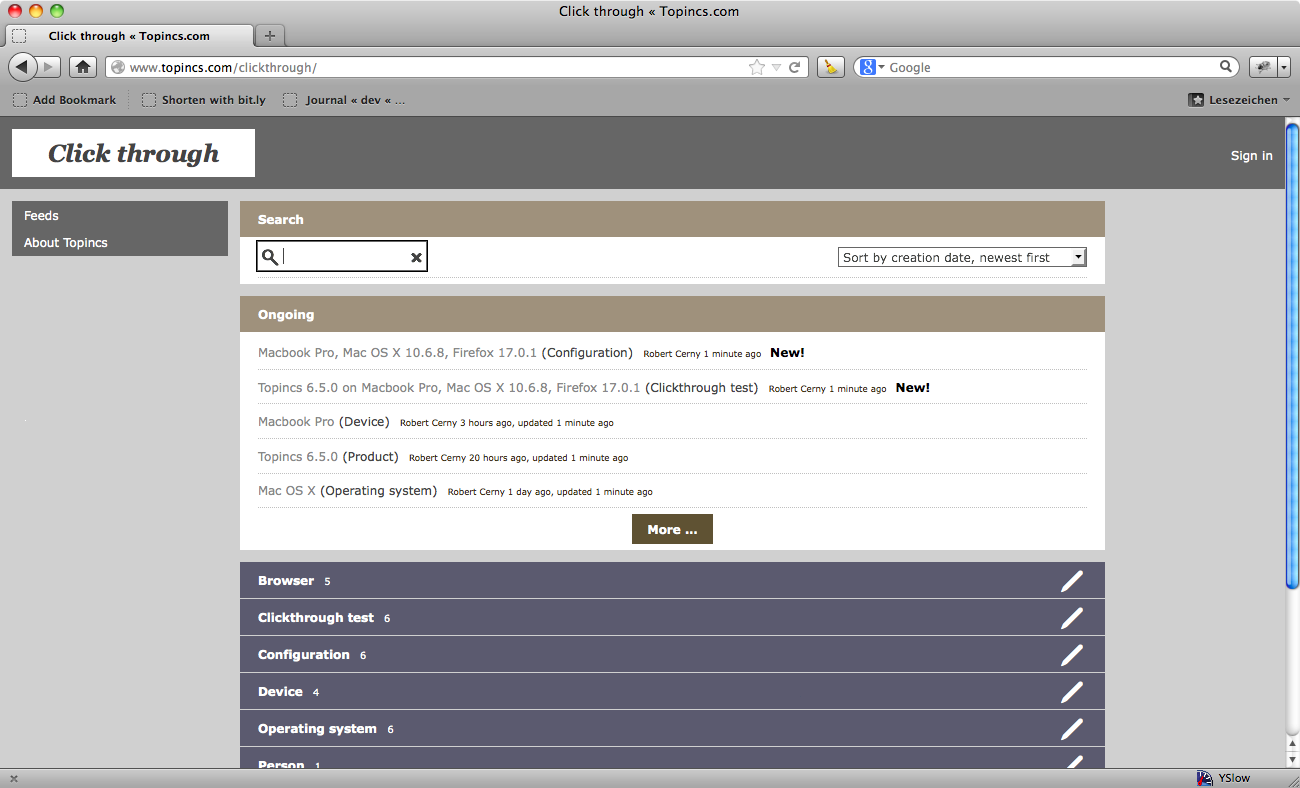
Task: Expand the Lesezeichen bookmarks menu
Action: point(1239,100)
